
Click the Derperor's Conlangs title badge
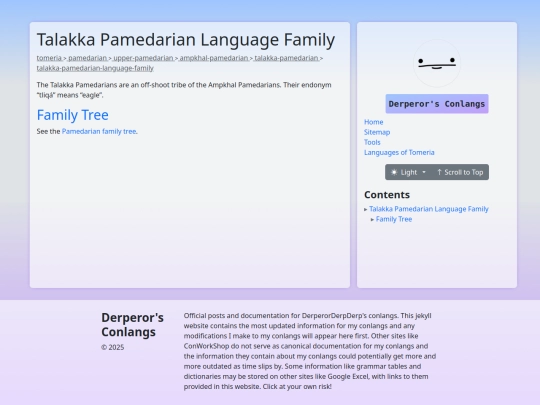437,104
